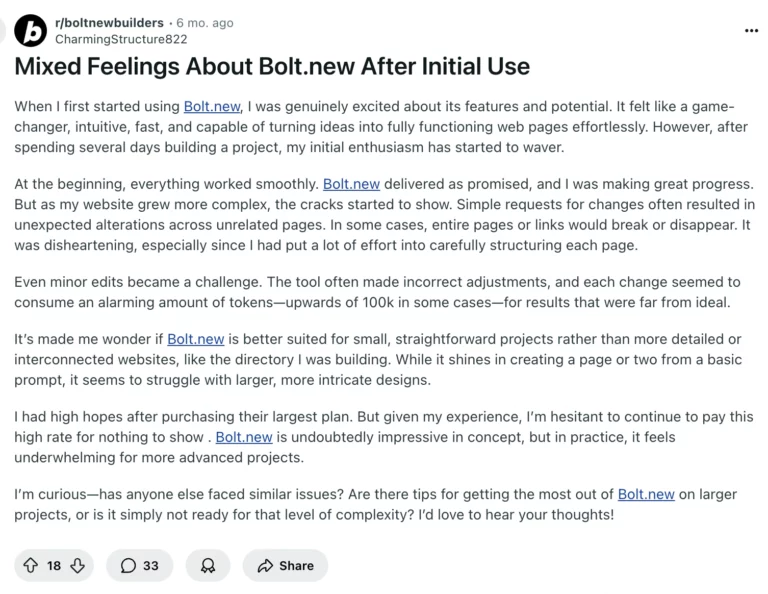This screenshot has width=768, height=594.
Task: Go to r/boltnewbuilders subreddit
Action: [110, 23]
